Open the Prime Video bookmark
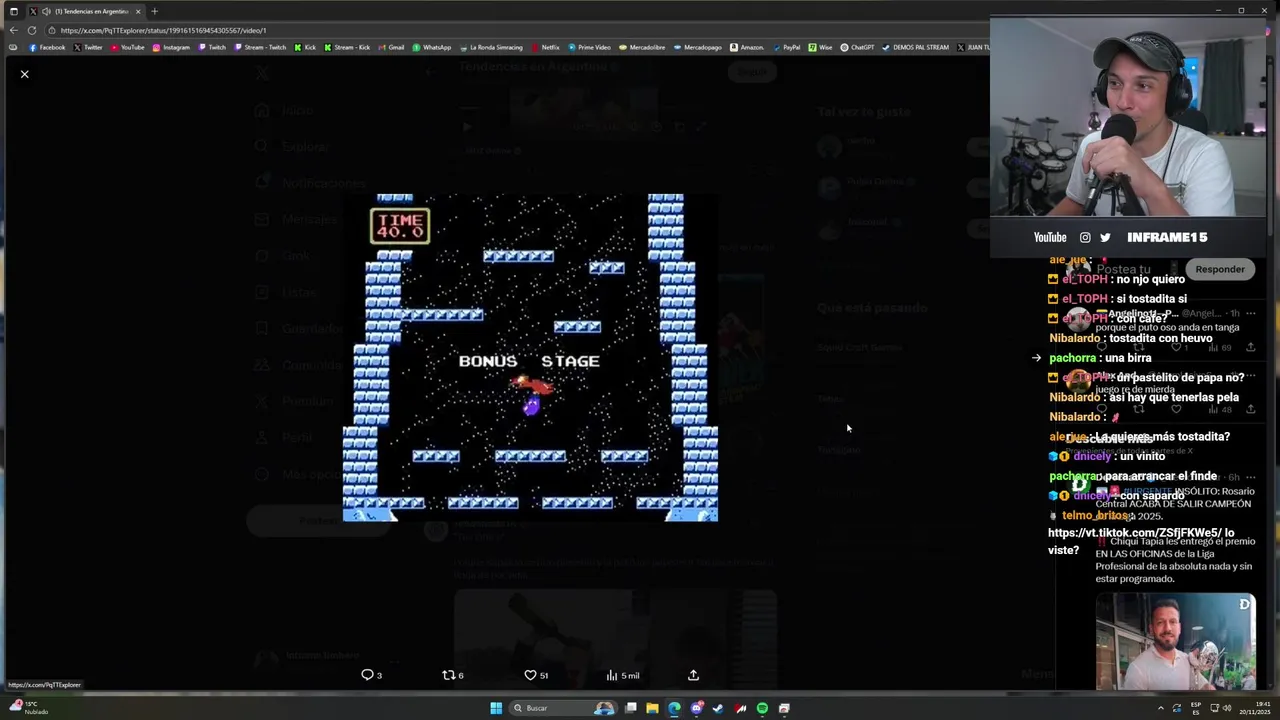This screenshot has height=720, width=1280. [x=589, y=47]
